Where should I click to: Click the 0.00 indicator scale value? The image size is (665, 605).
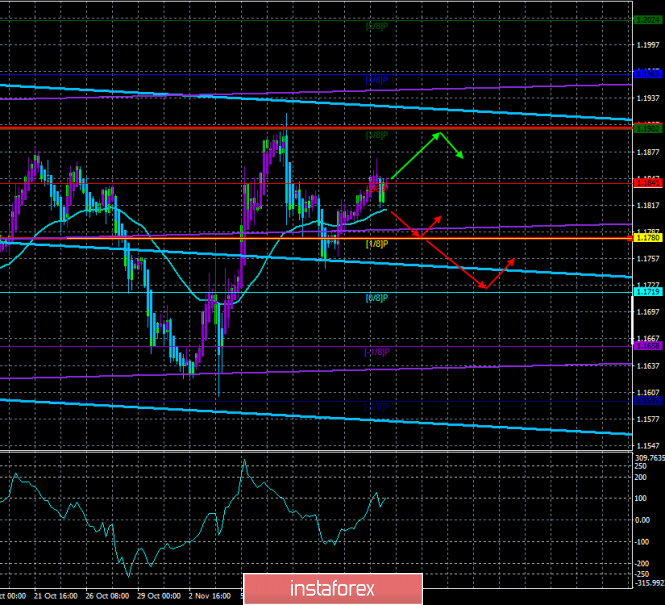point(642,520)
